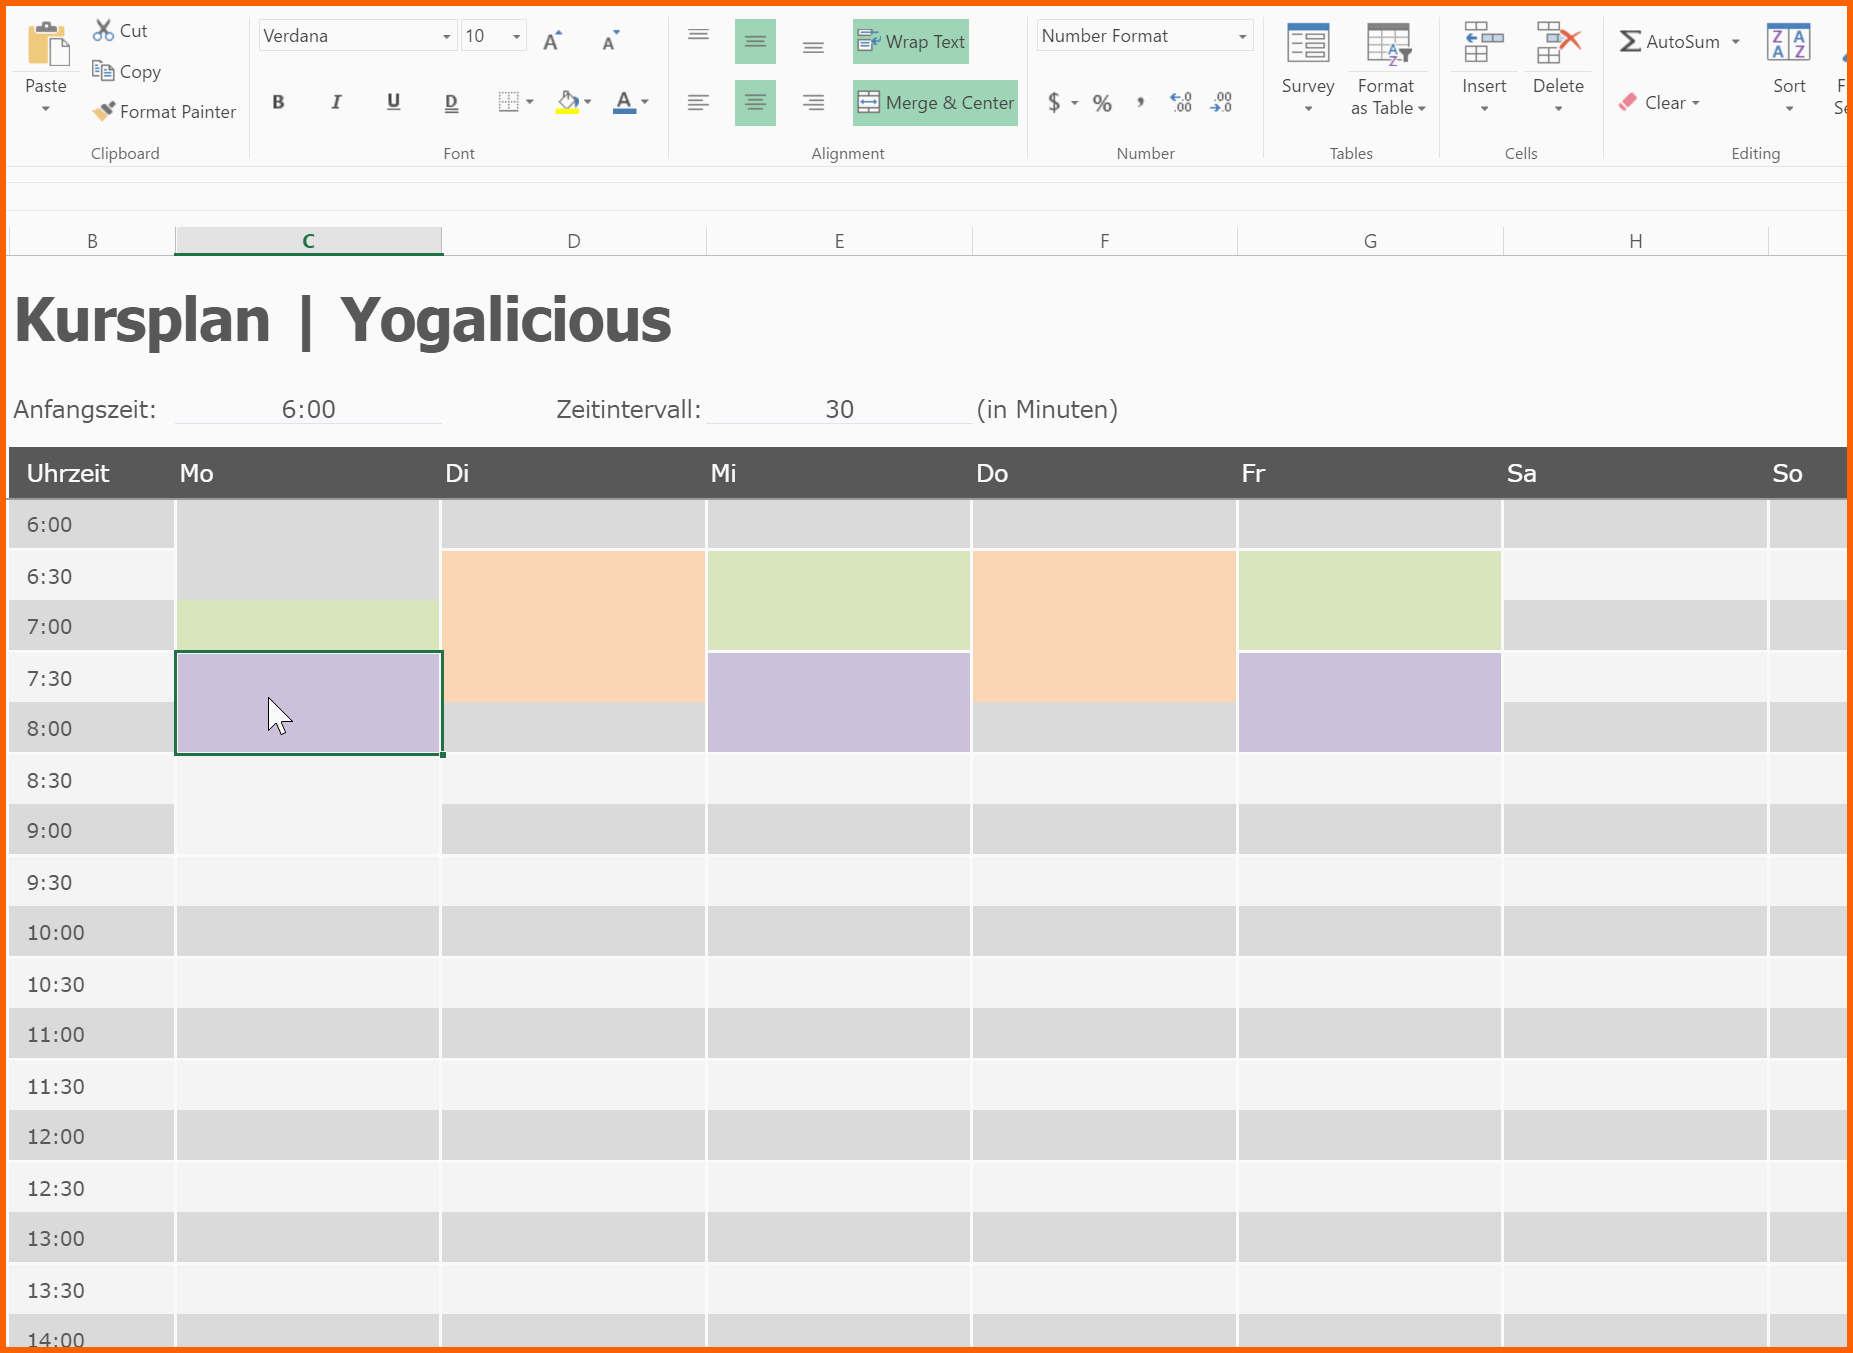Screen dimensions: 1853x1353
Task: Open the Paste options arrow
Action: tap(46, 108)
